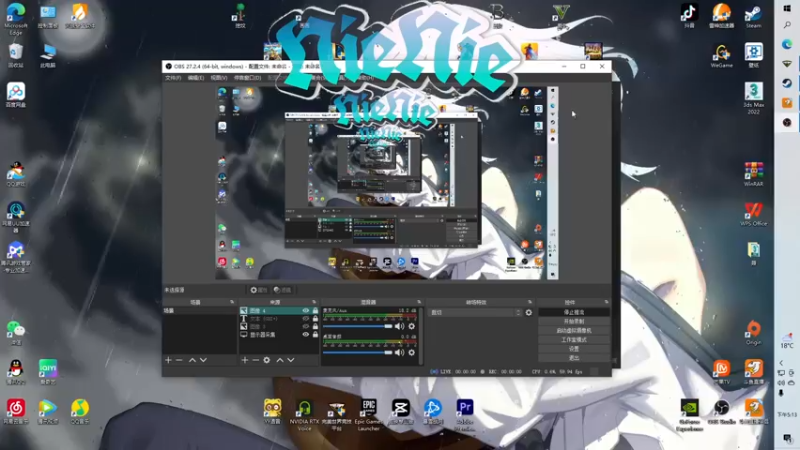Open GeForce Experience desktop icon
The image size is (800, 450).
[x=689, y=414]
